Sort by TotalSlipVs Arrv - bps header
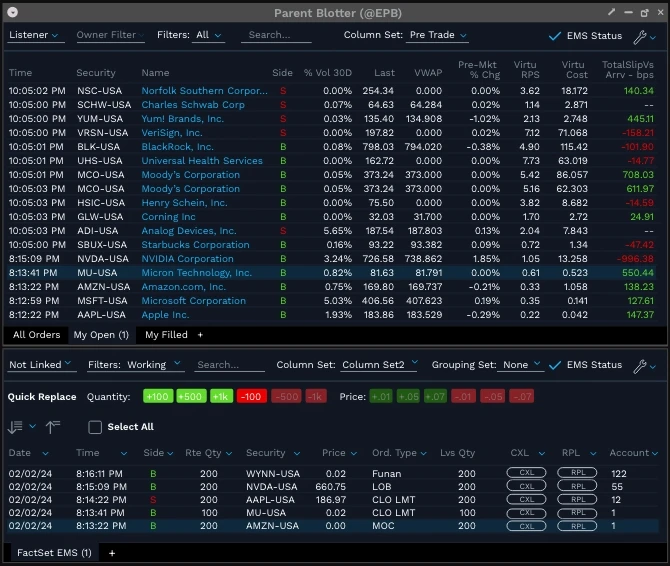This screenshot has height=566, width=670. pos(628,70)
